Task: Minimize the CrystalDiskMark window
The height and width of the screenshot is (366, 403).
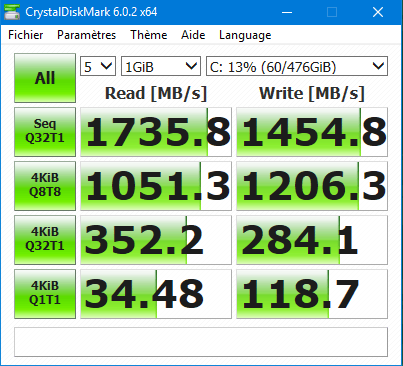Action: tap(287, 12)
